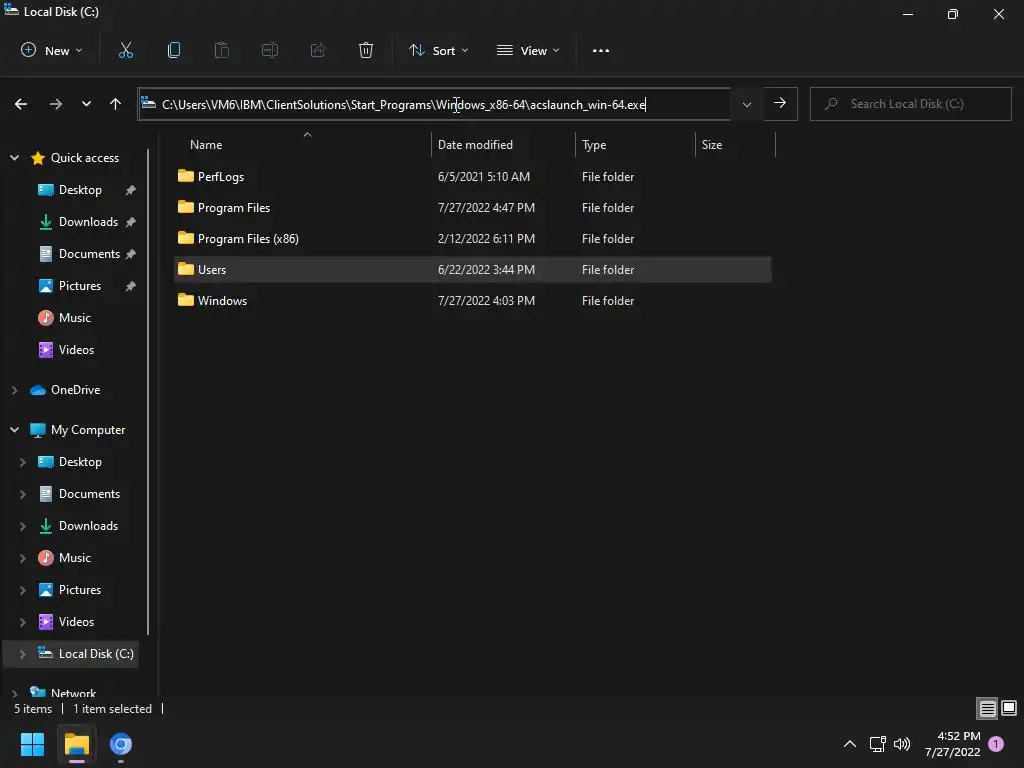Open pinned Pictures in Quick access
Screen dimensions: 1024x768
(80, 286)
